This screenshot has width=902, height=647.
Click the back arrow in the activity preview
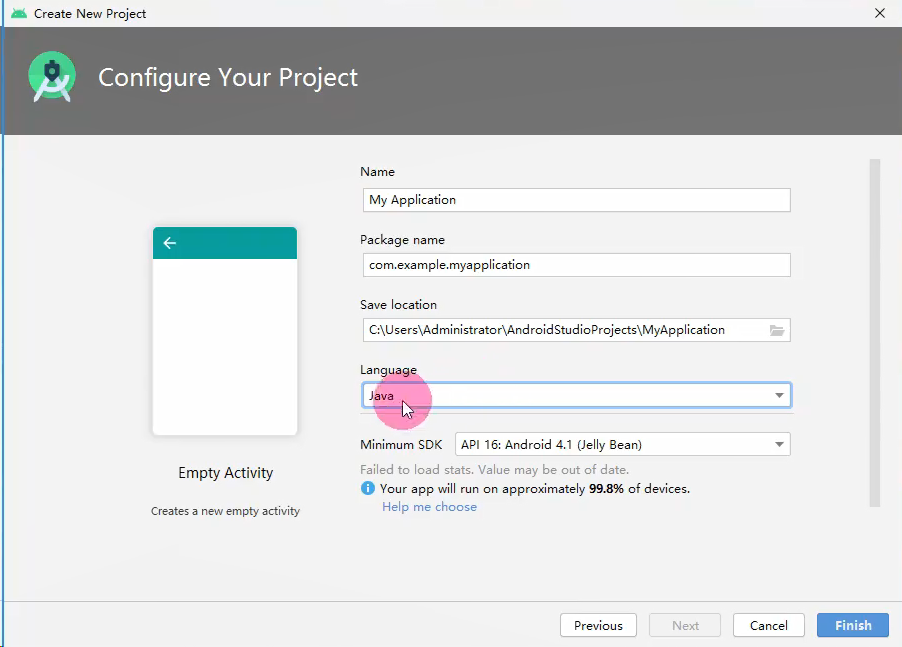pyautogui.click(x=170, y=243)
